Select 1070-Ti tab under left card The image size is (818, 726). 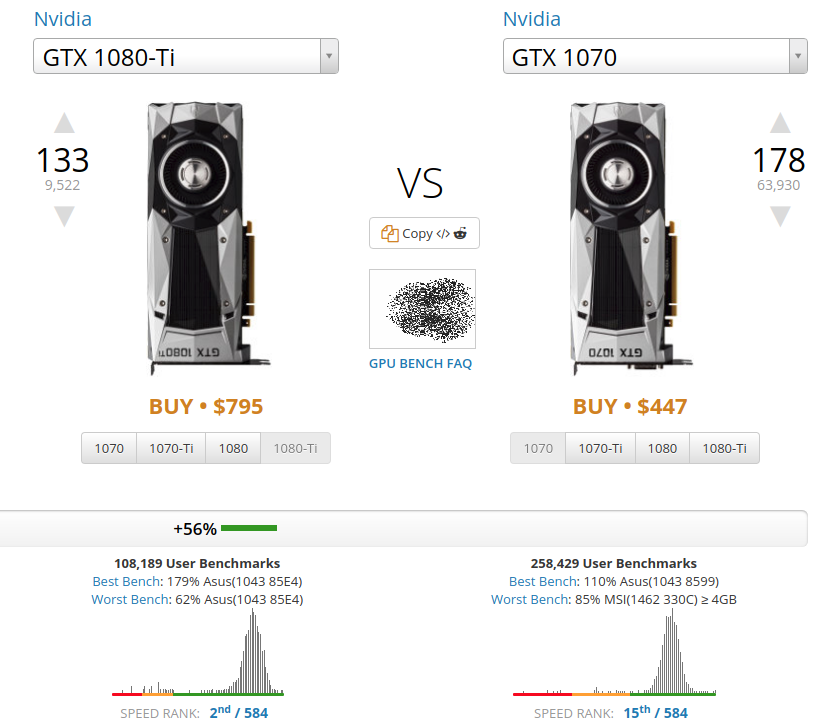171,448
